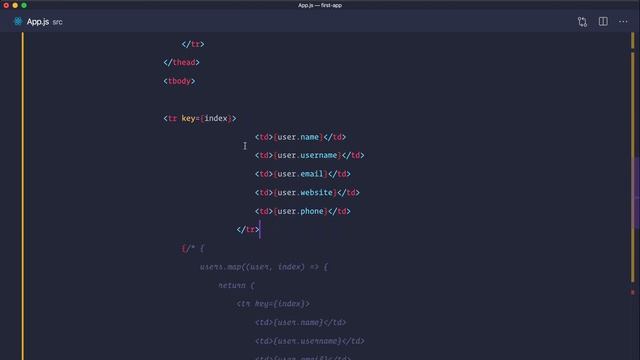Place cursor in <tr key={index}> line

[200, 118]
